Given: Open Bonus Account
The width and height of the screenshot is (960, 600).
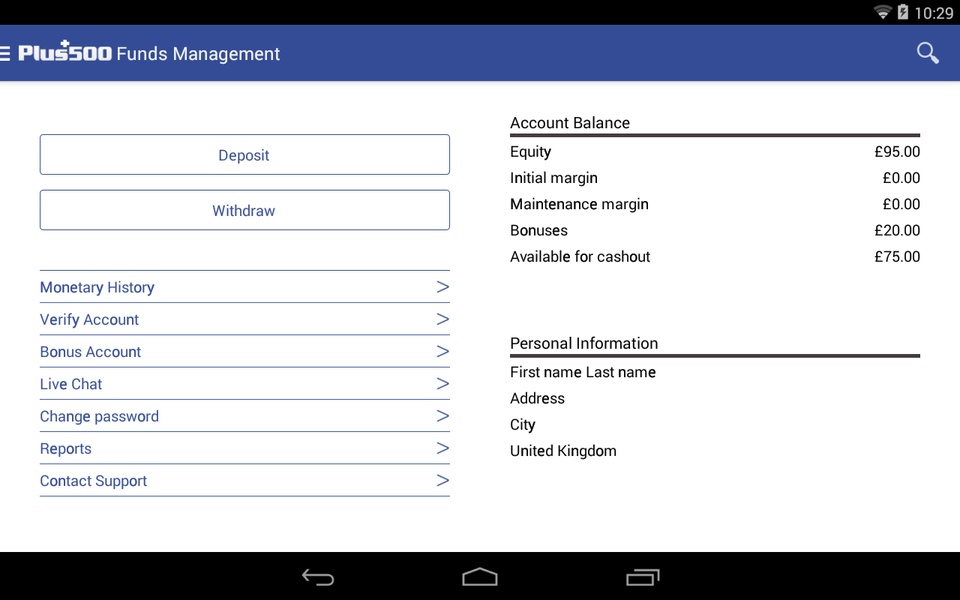Looking at the screenshot, I should (245, 352).
